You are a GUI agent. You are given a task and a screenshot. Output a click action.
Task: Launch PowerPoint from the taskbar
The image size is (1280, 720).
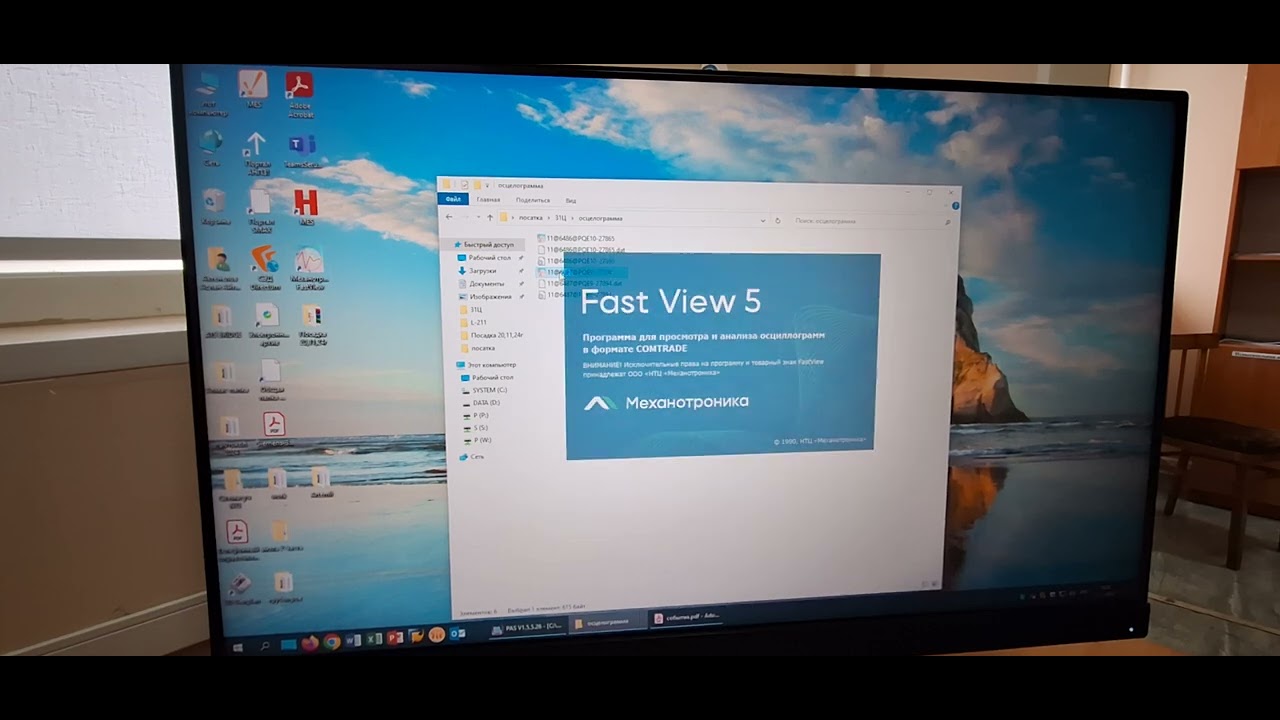coord(395,638)
